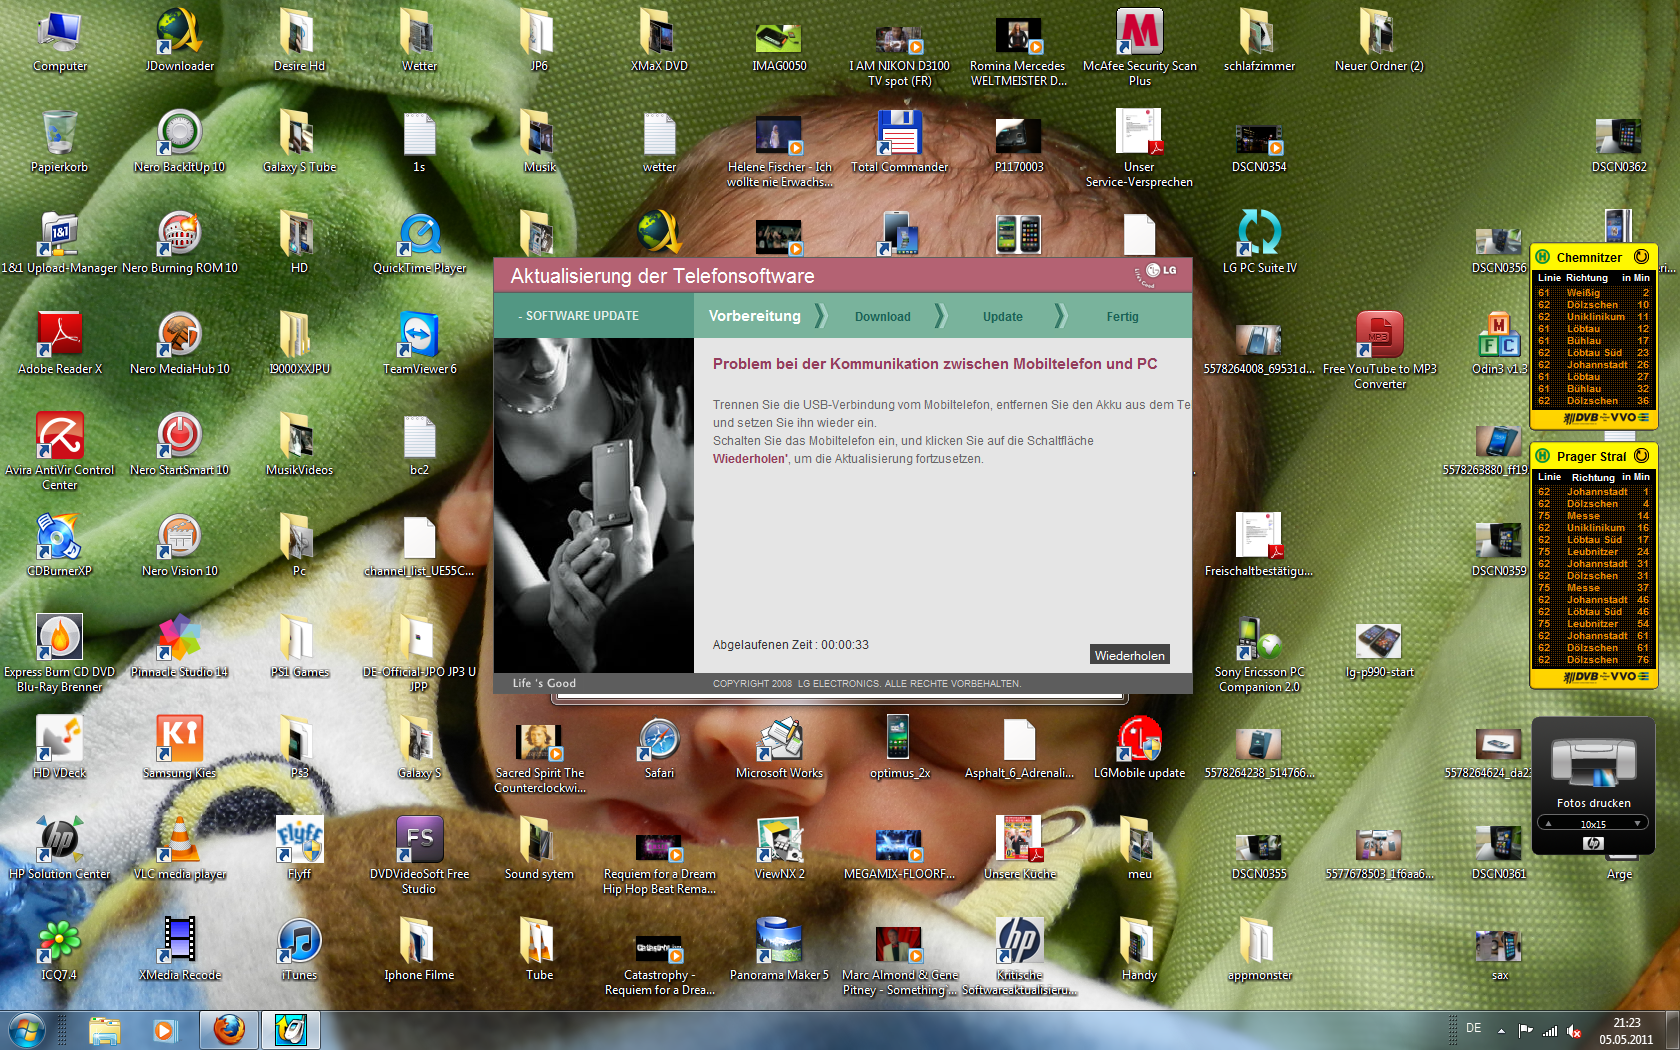The width and height of the screenshot is (1680, 1050).
Task: Open Express Burn CD DVD Blu-Ray Brenner
Action: pyautogui.click(x=60, y=653)
